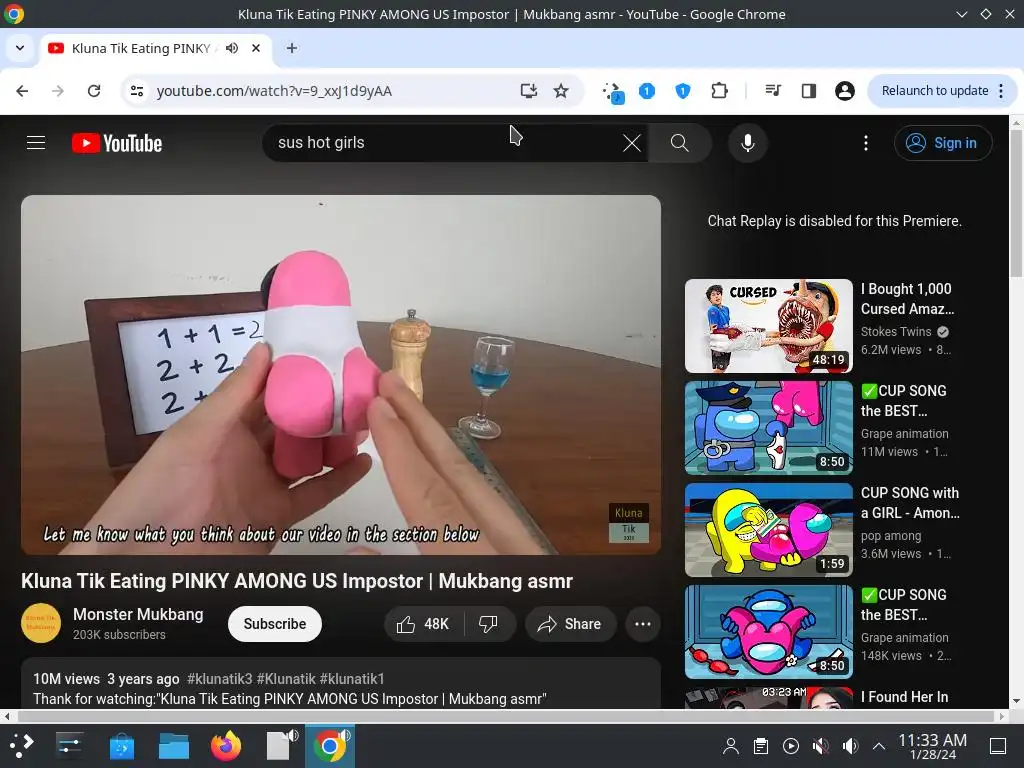Screen dimensions: 1024x768
Task: Install app icon in address bar
Action: [x=528, y=91]
